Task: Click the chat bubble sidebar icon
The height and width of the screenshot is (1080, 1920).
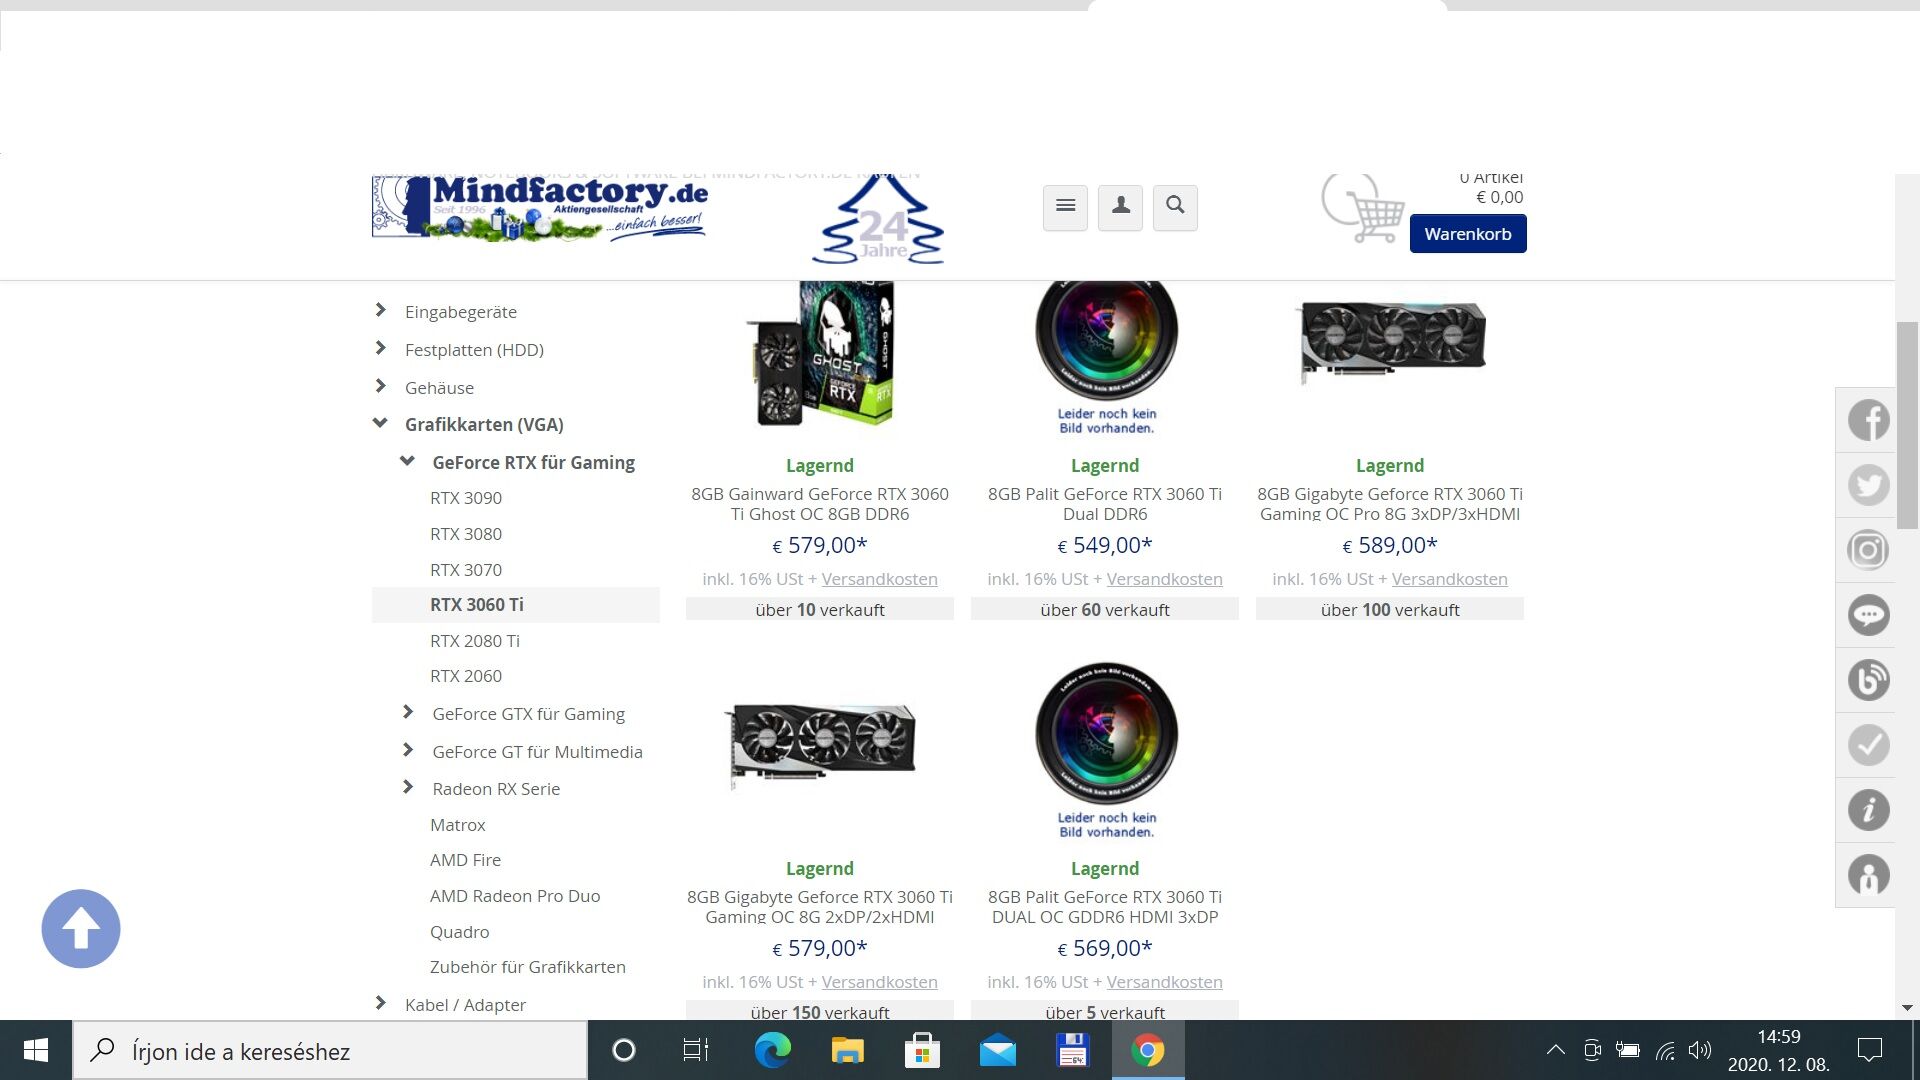Action: tap(1867, 615)
